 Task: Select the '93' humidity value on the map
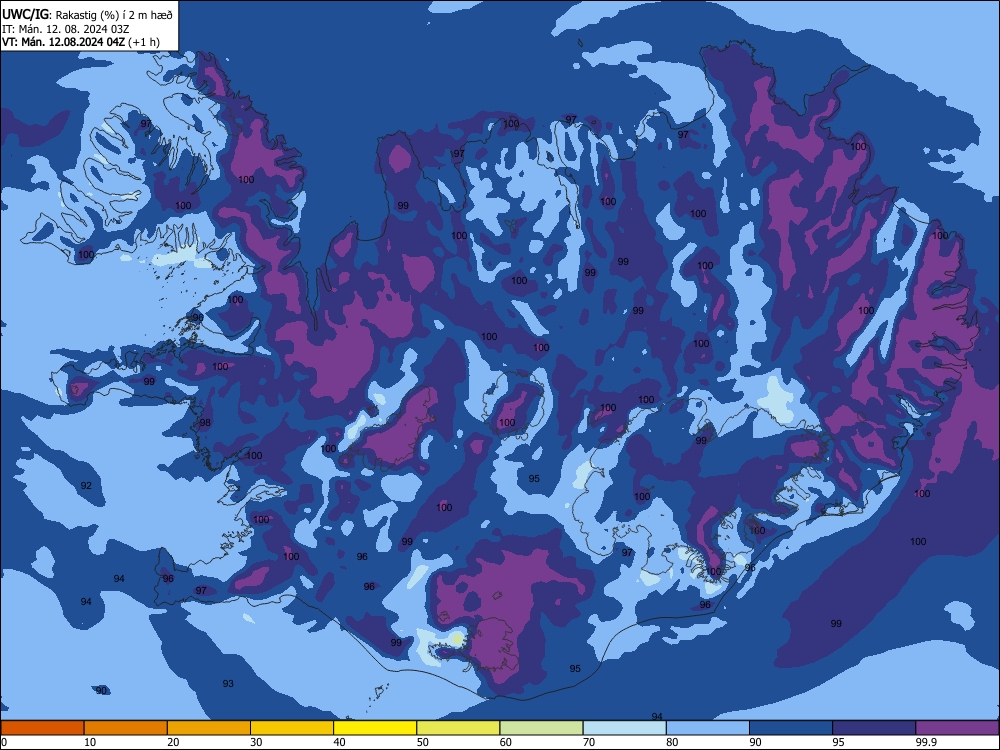228,683
